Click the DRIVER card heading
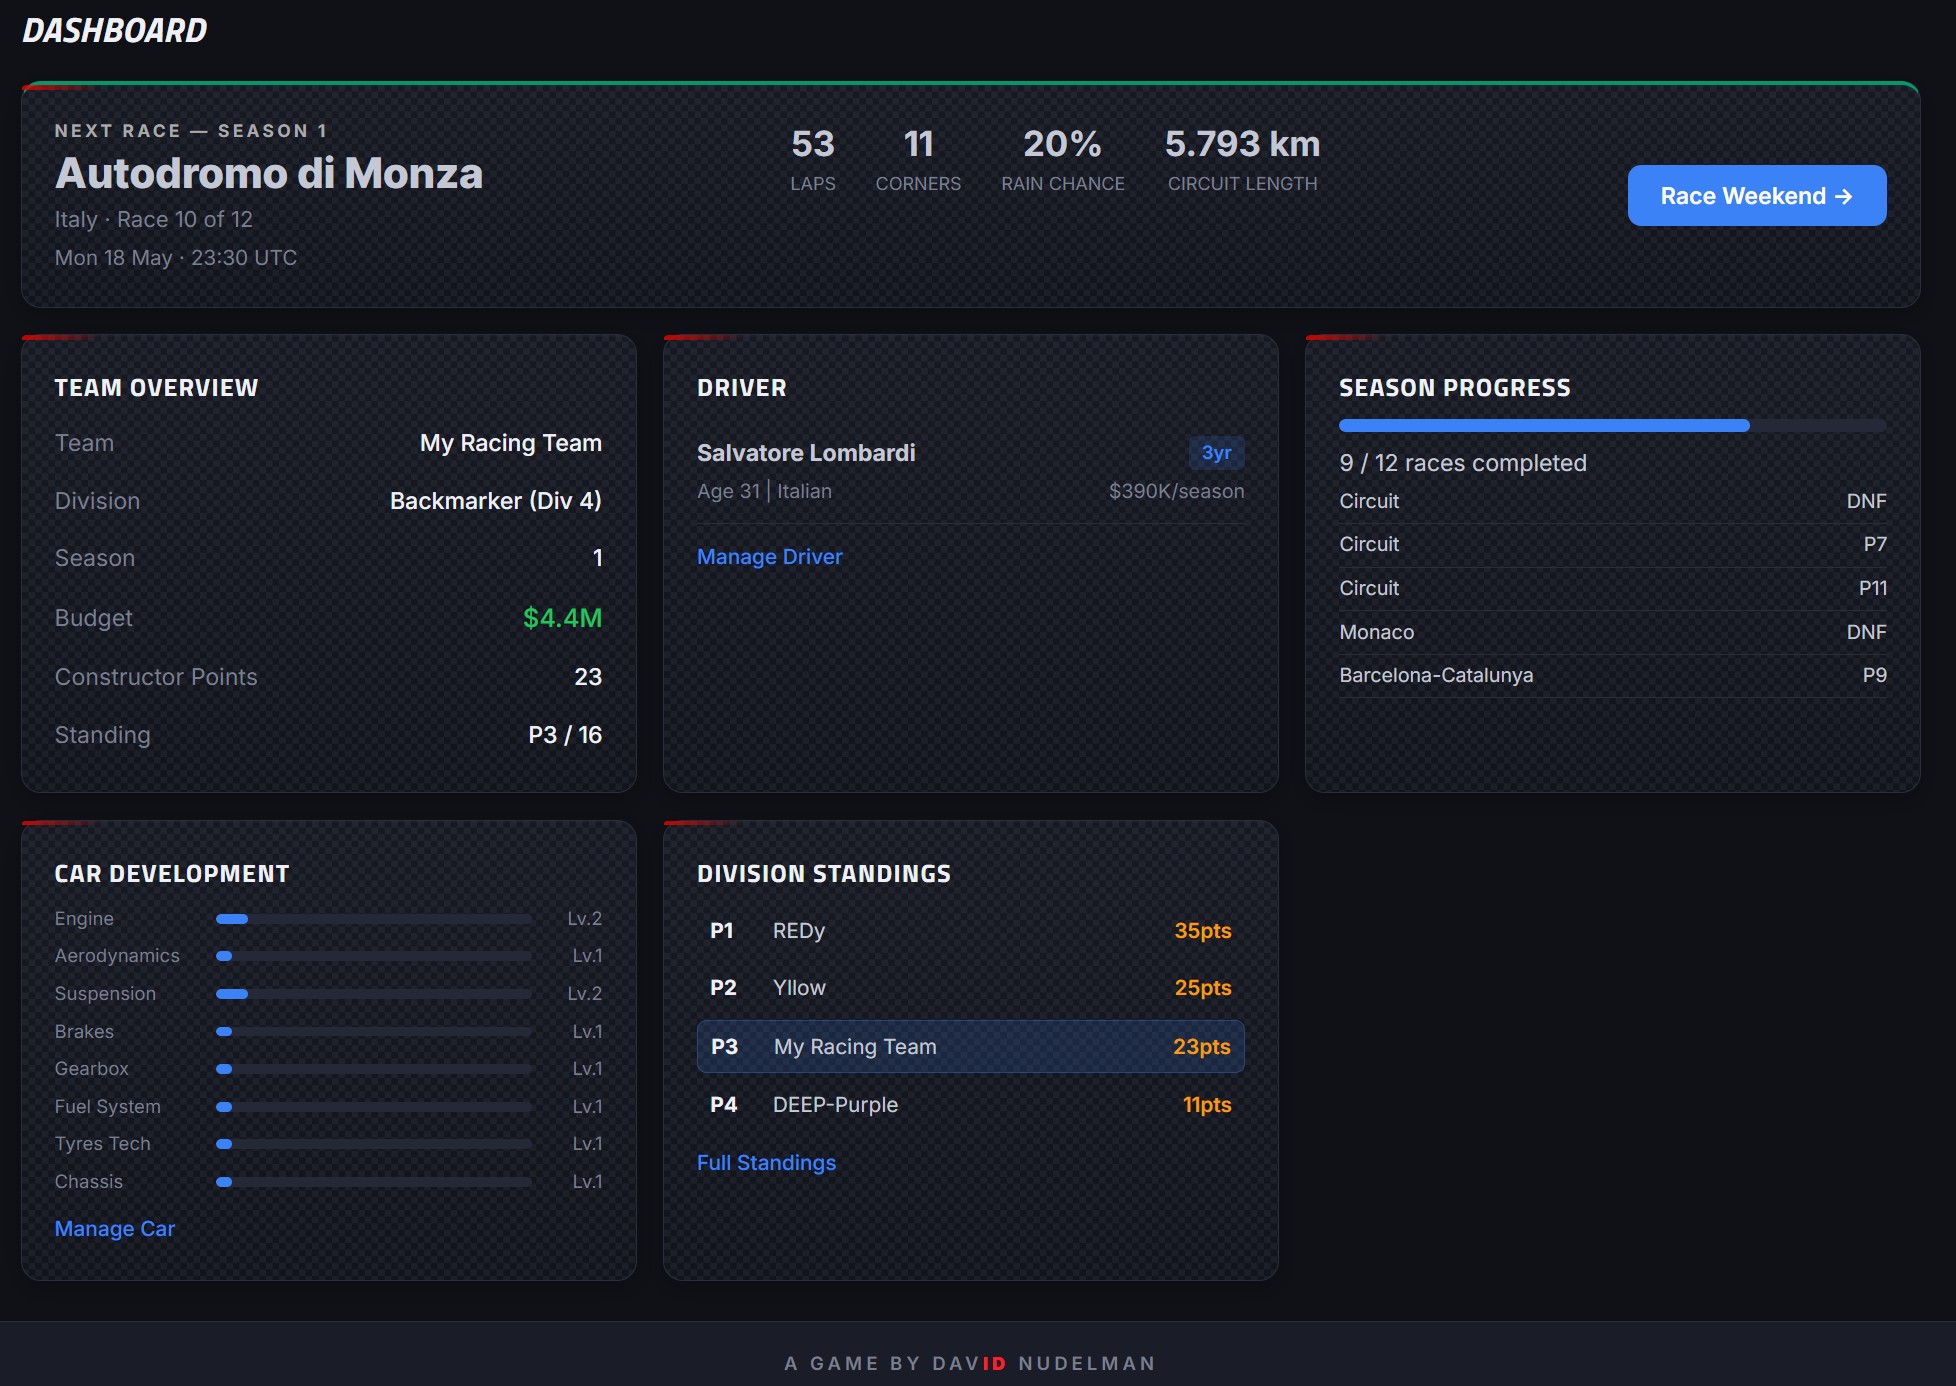1956x1386 pixels. point(741,388)
